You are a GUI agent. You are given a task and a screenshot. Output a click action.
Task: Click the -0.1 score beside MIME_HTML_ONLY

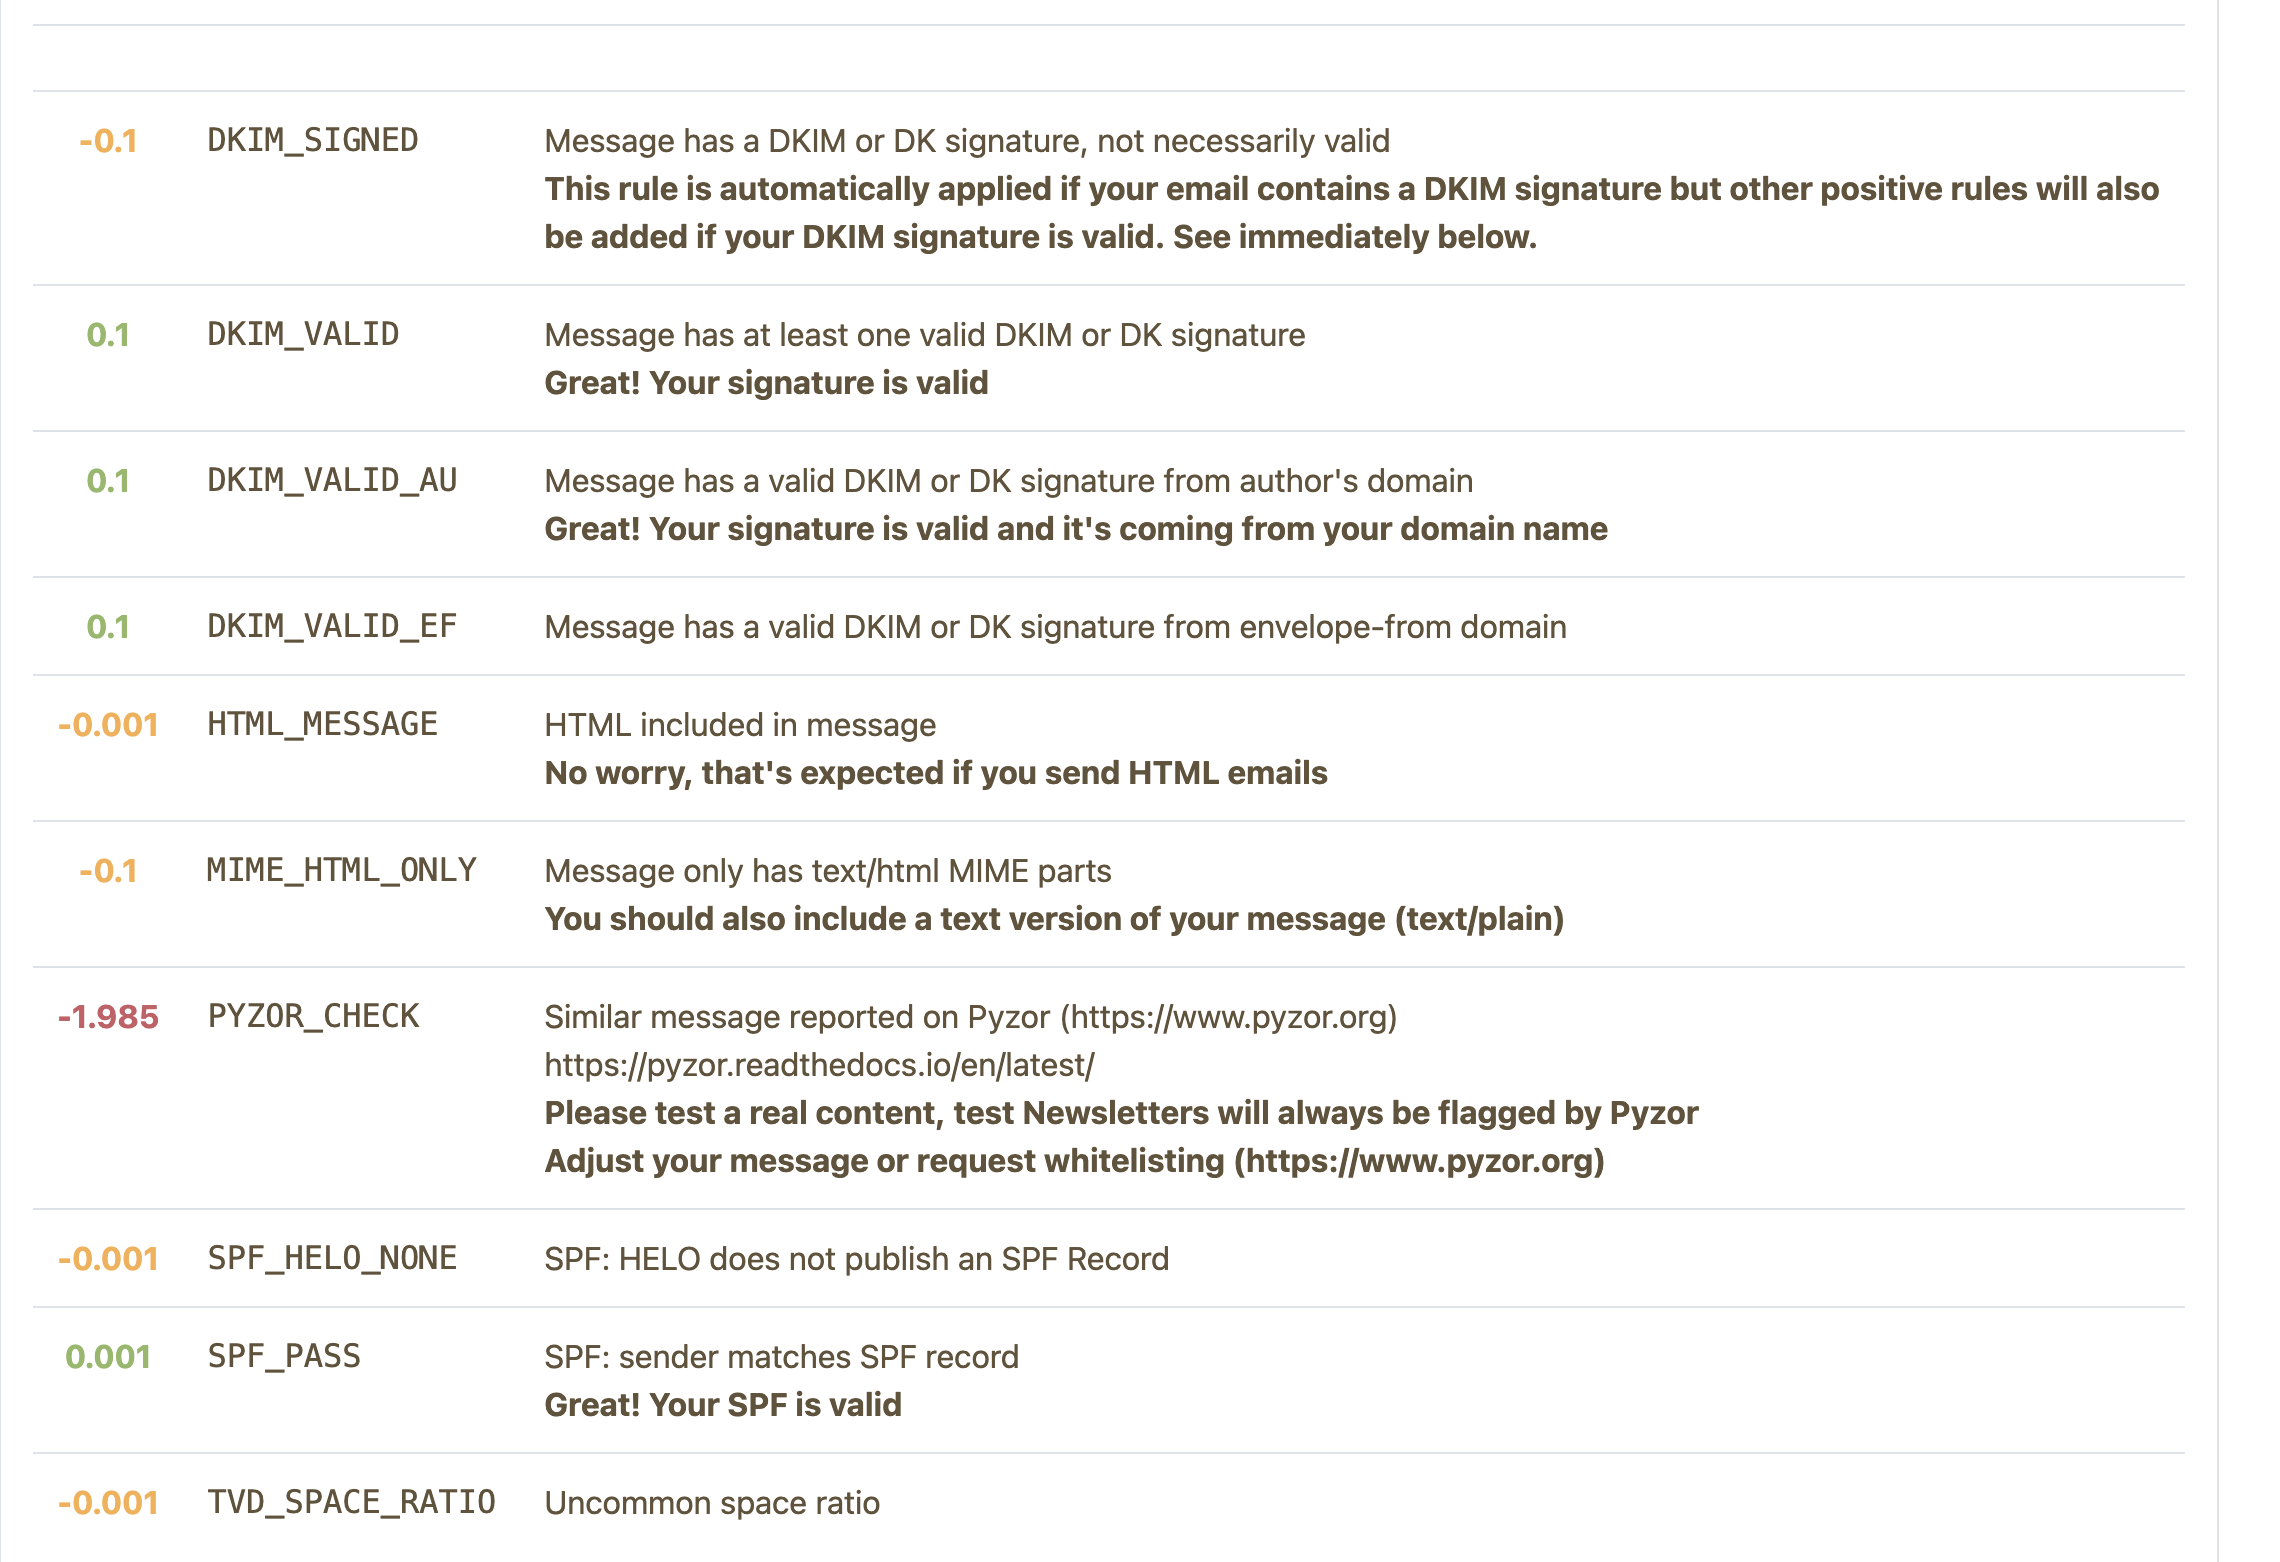(108, 871)
